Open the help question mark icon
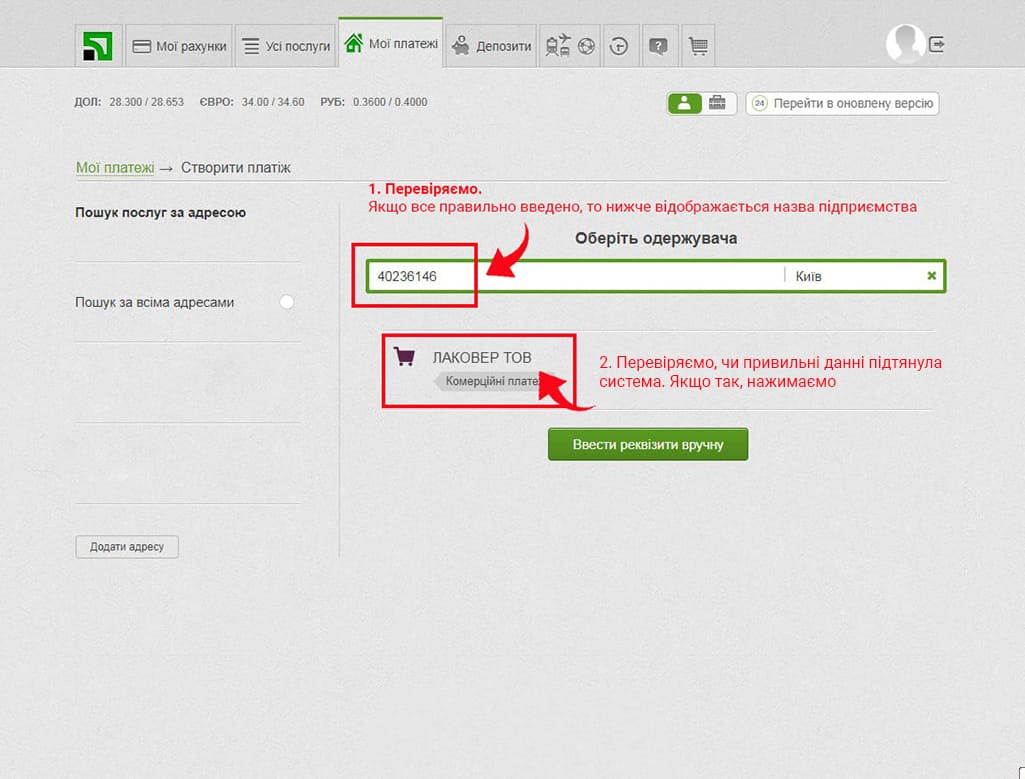Image resolution: width=1025 pixels, height=779 pixels. (x=658, y=46)
